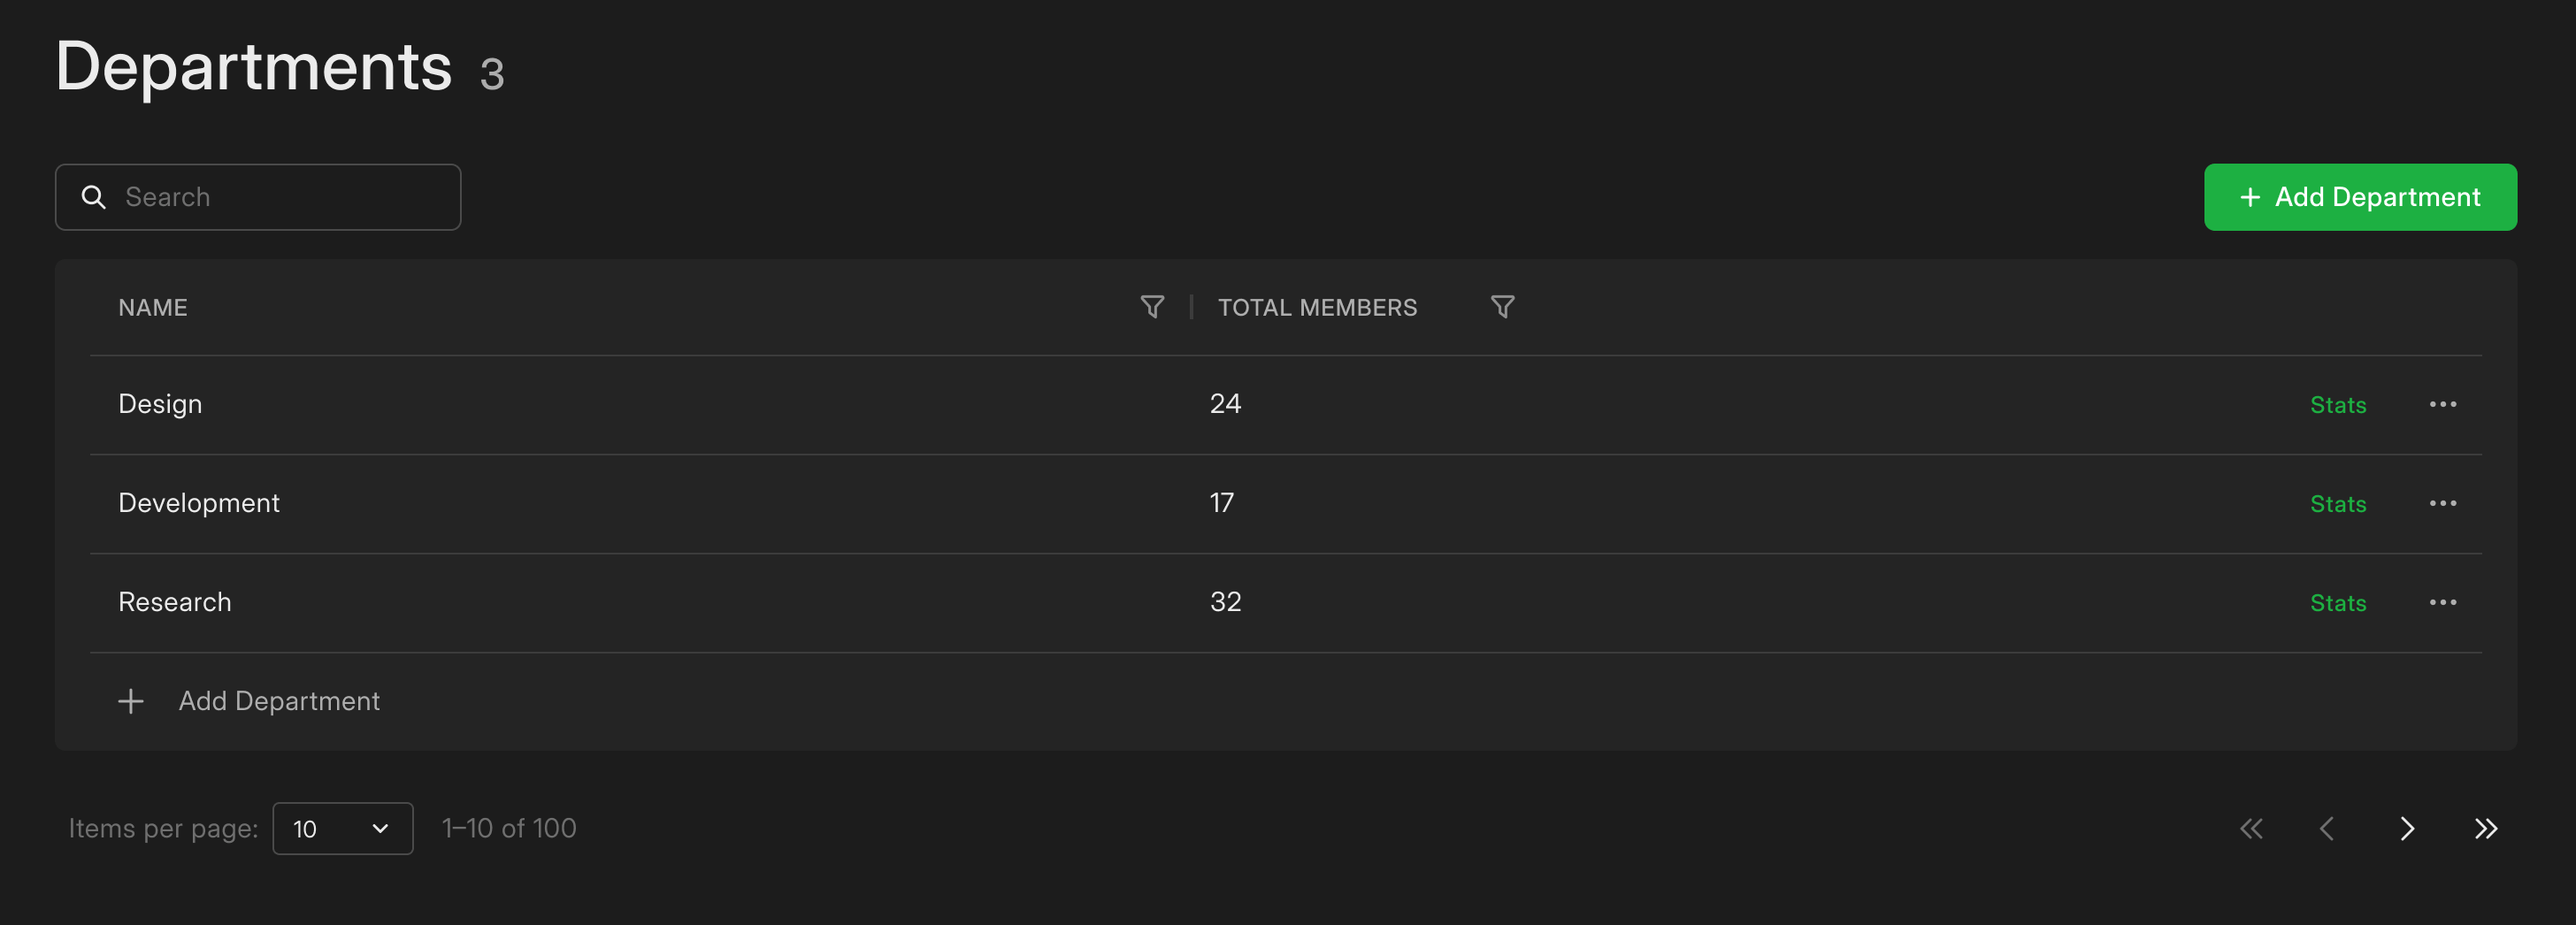
Task: Click the NAME column filter icon
Action: tap(1152, 307)
